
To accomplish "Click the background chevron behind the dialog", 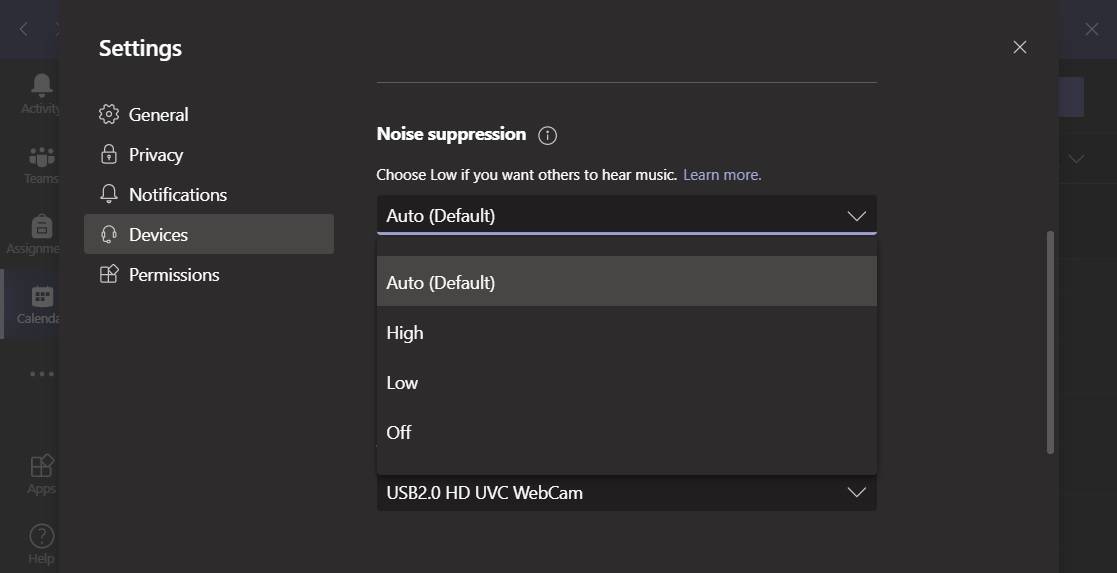I will 1076,158.
